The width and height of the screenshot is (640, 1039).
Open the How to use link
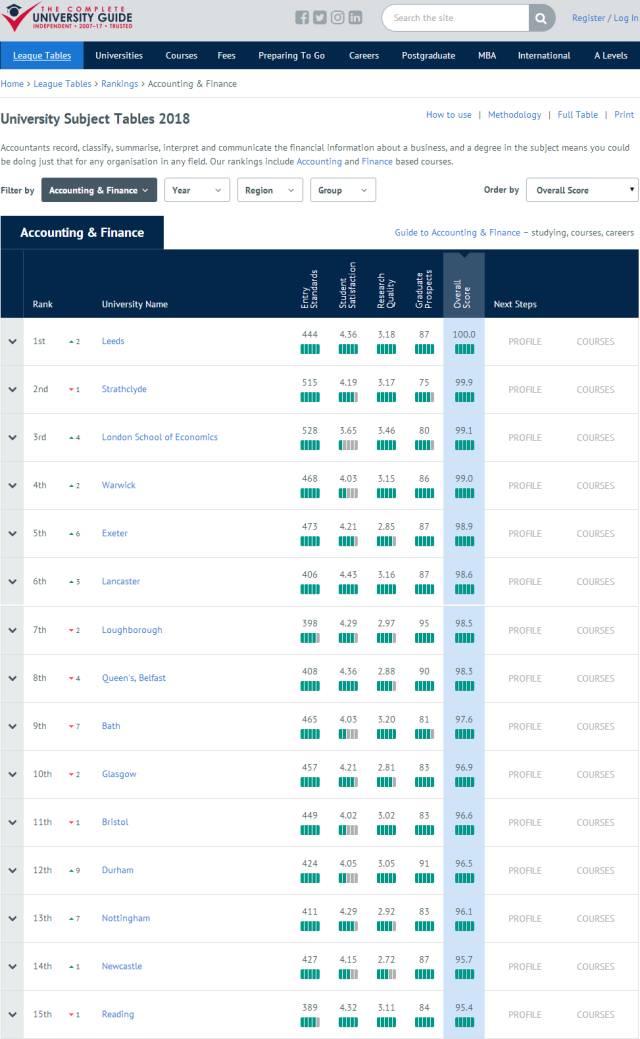(449, 115)
